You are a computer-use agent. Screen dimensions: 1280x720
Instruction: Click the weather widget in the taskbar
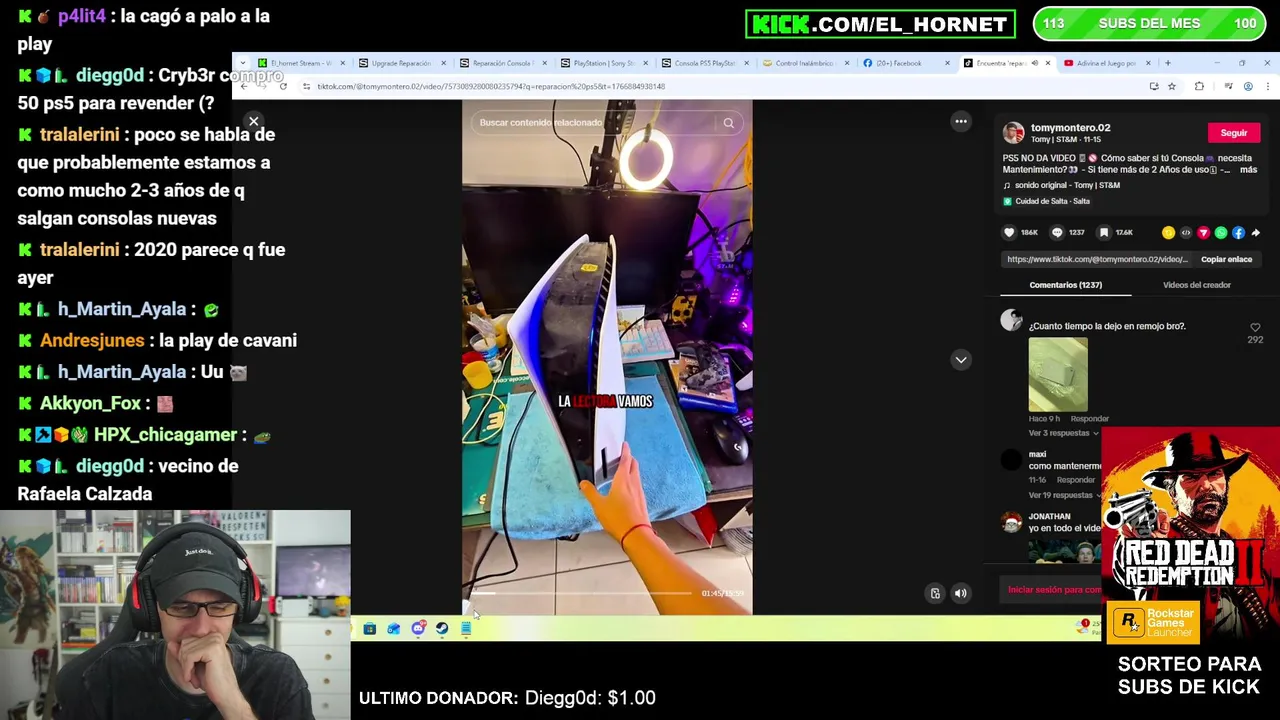tap(1088, 627)
